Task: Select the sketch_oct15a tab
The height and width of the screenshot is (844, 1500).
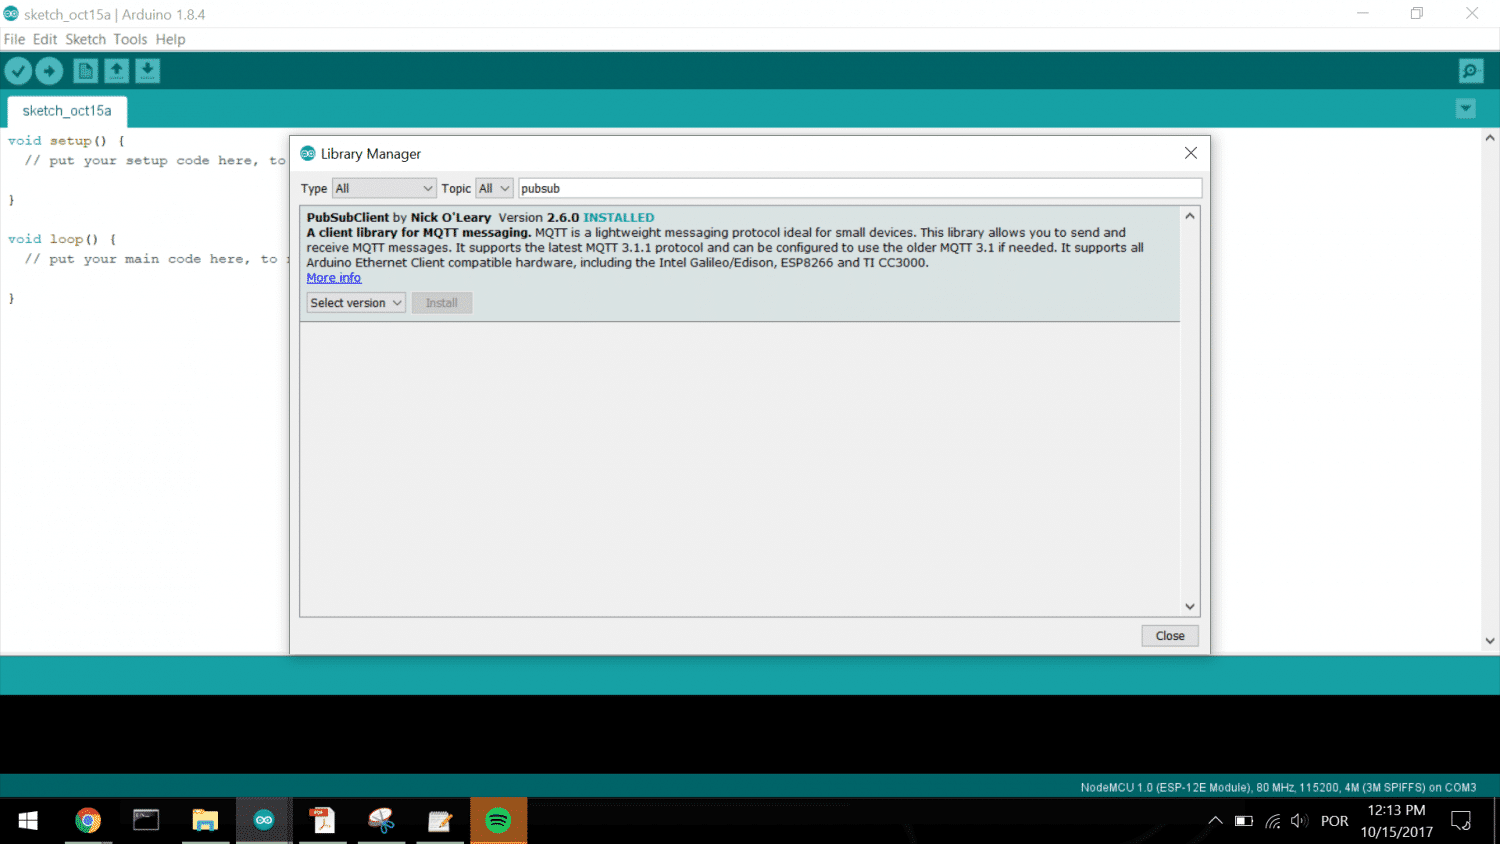Action: 67,111
